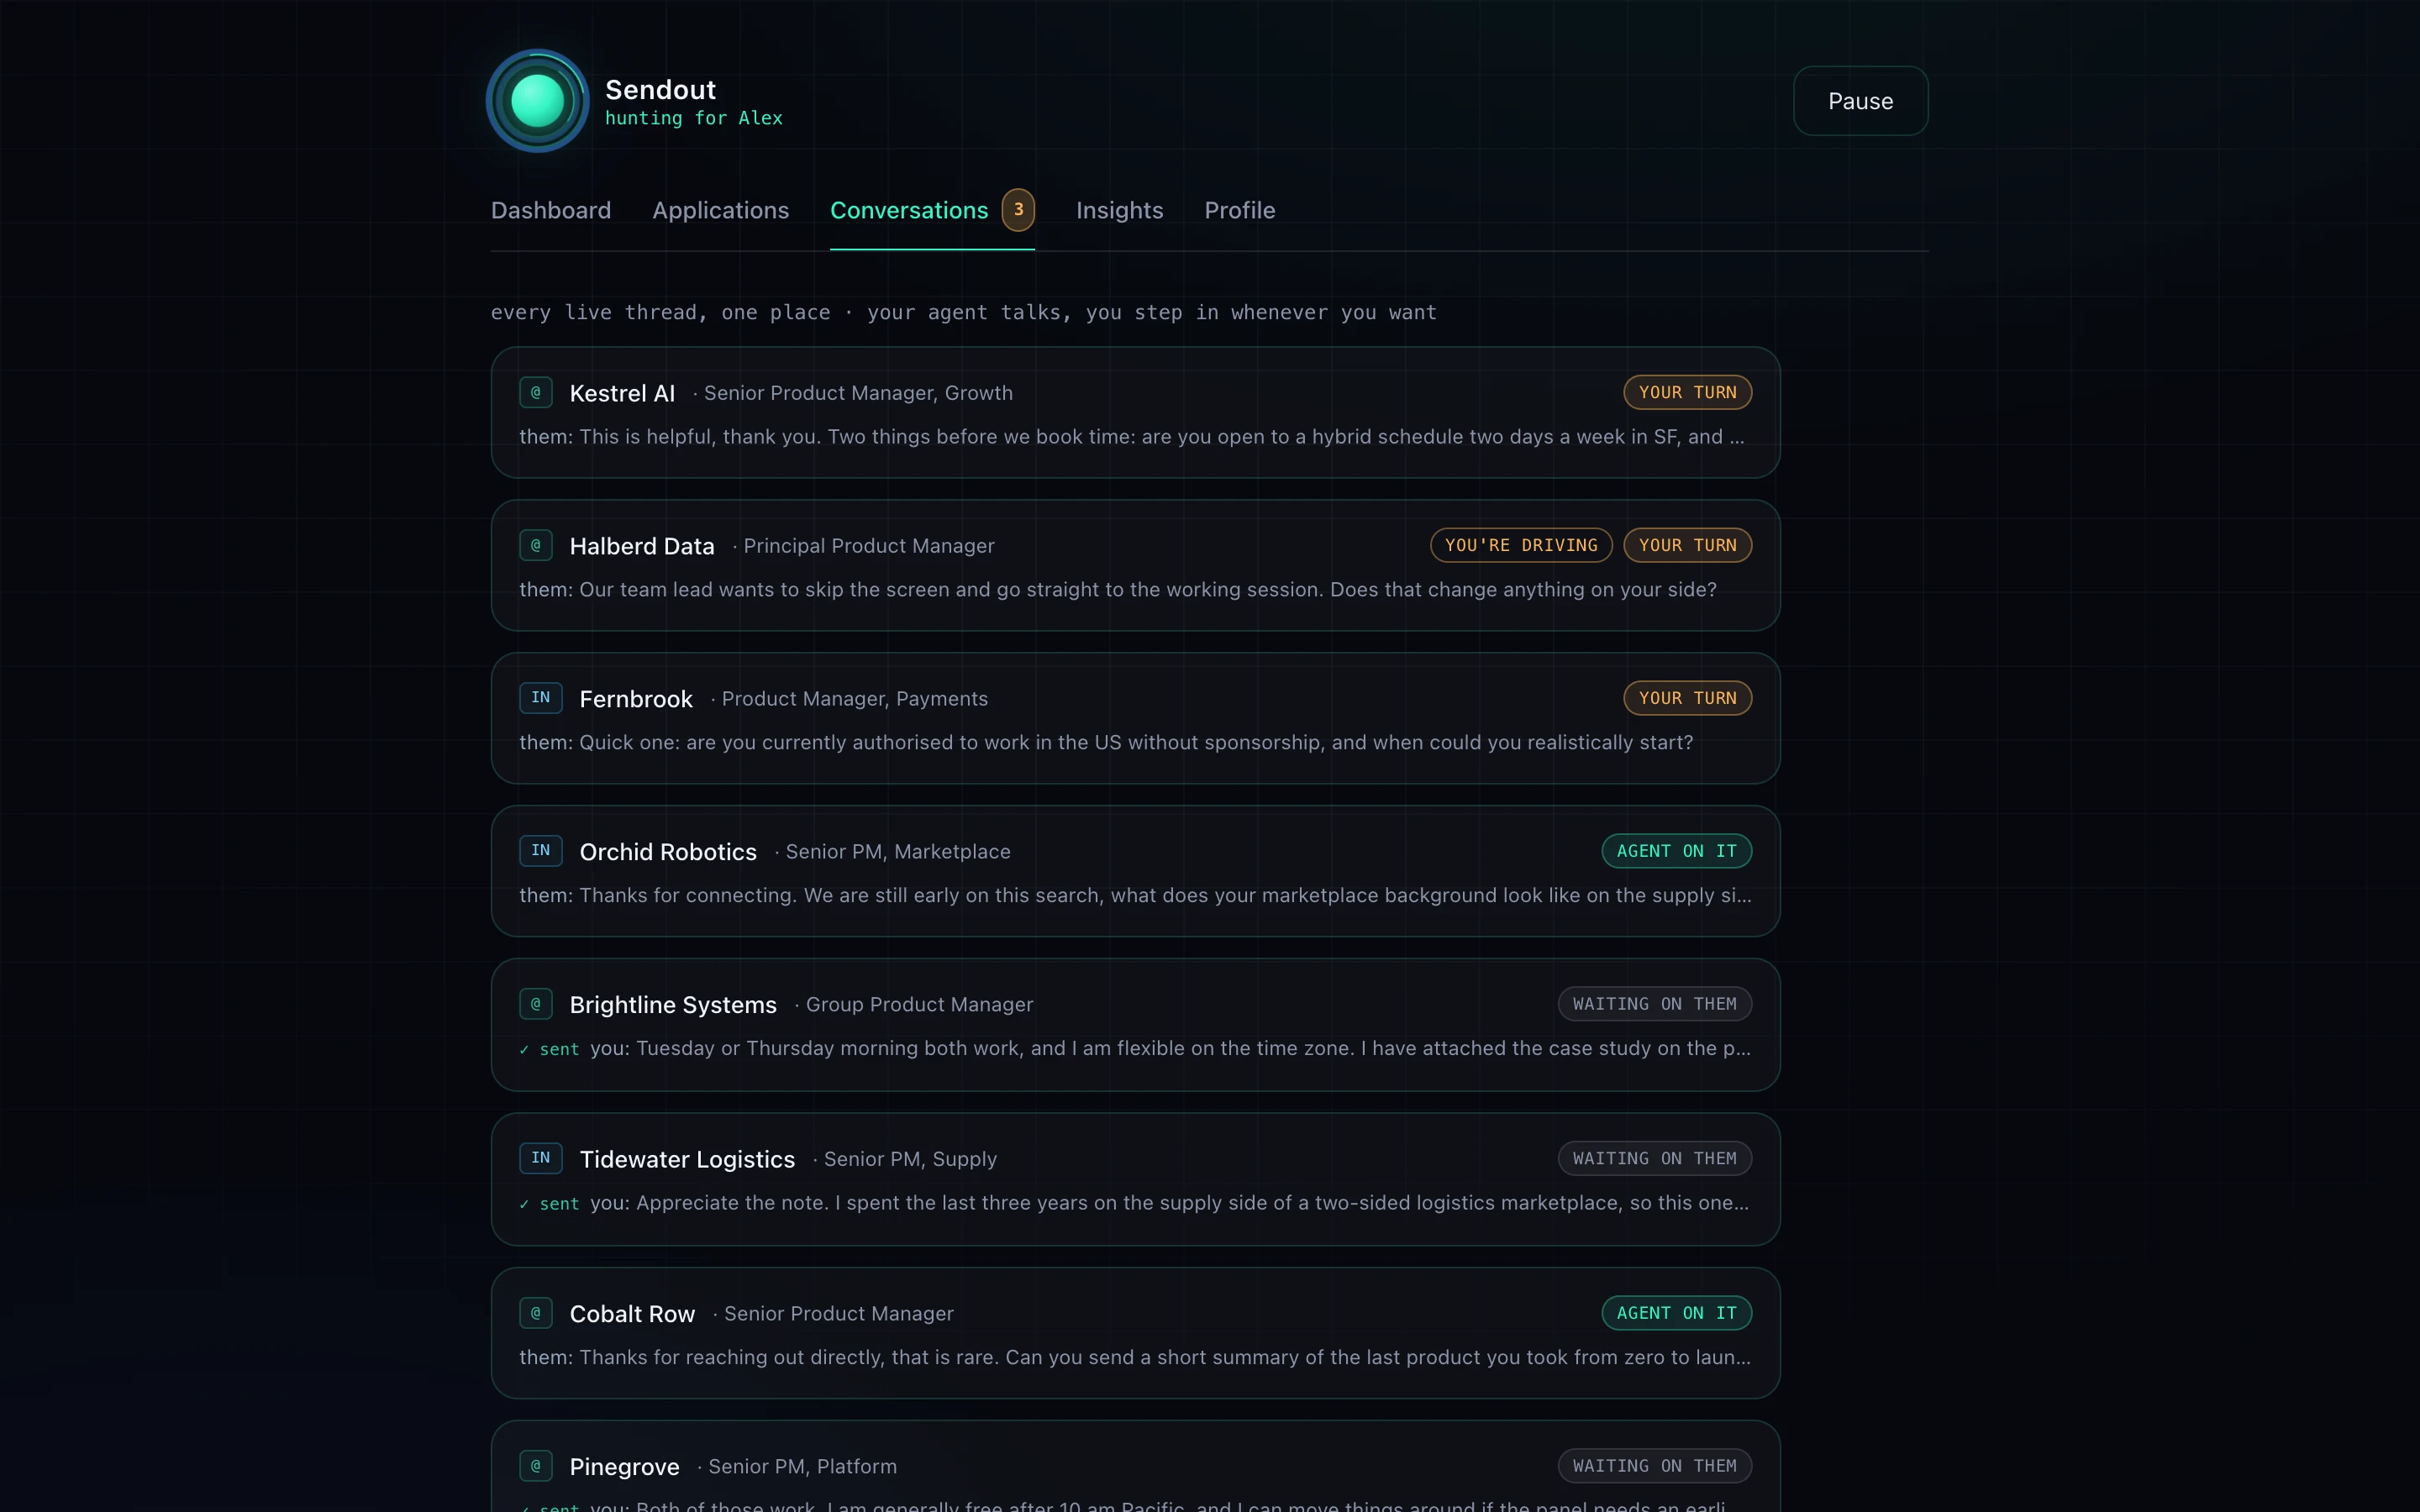Click the IN LinkedIn badge beside Fernbrook
The height and width of the screenshot is (1512, 2420).
(541, 698)
